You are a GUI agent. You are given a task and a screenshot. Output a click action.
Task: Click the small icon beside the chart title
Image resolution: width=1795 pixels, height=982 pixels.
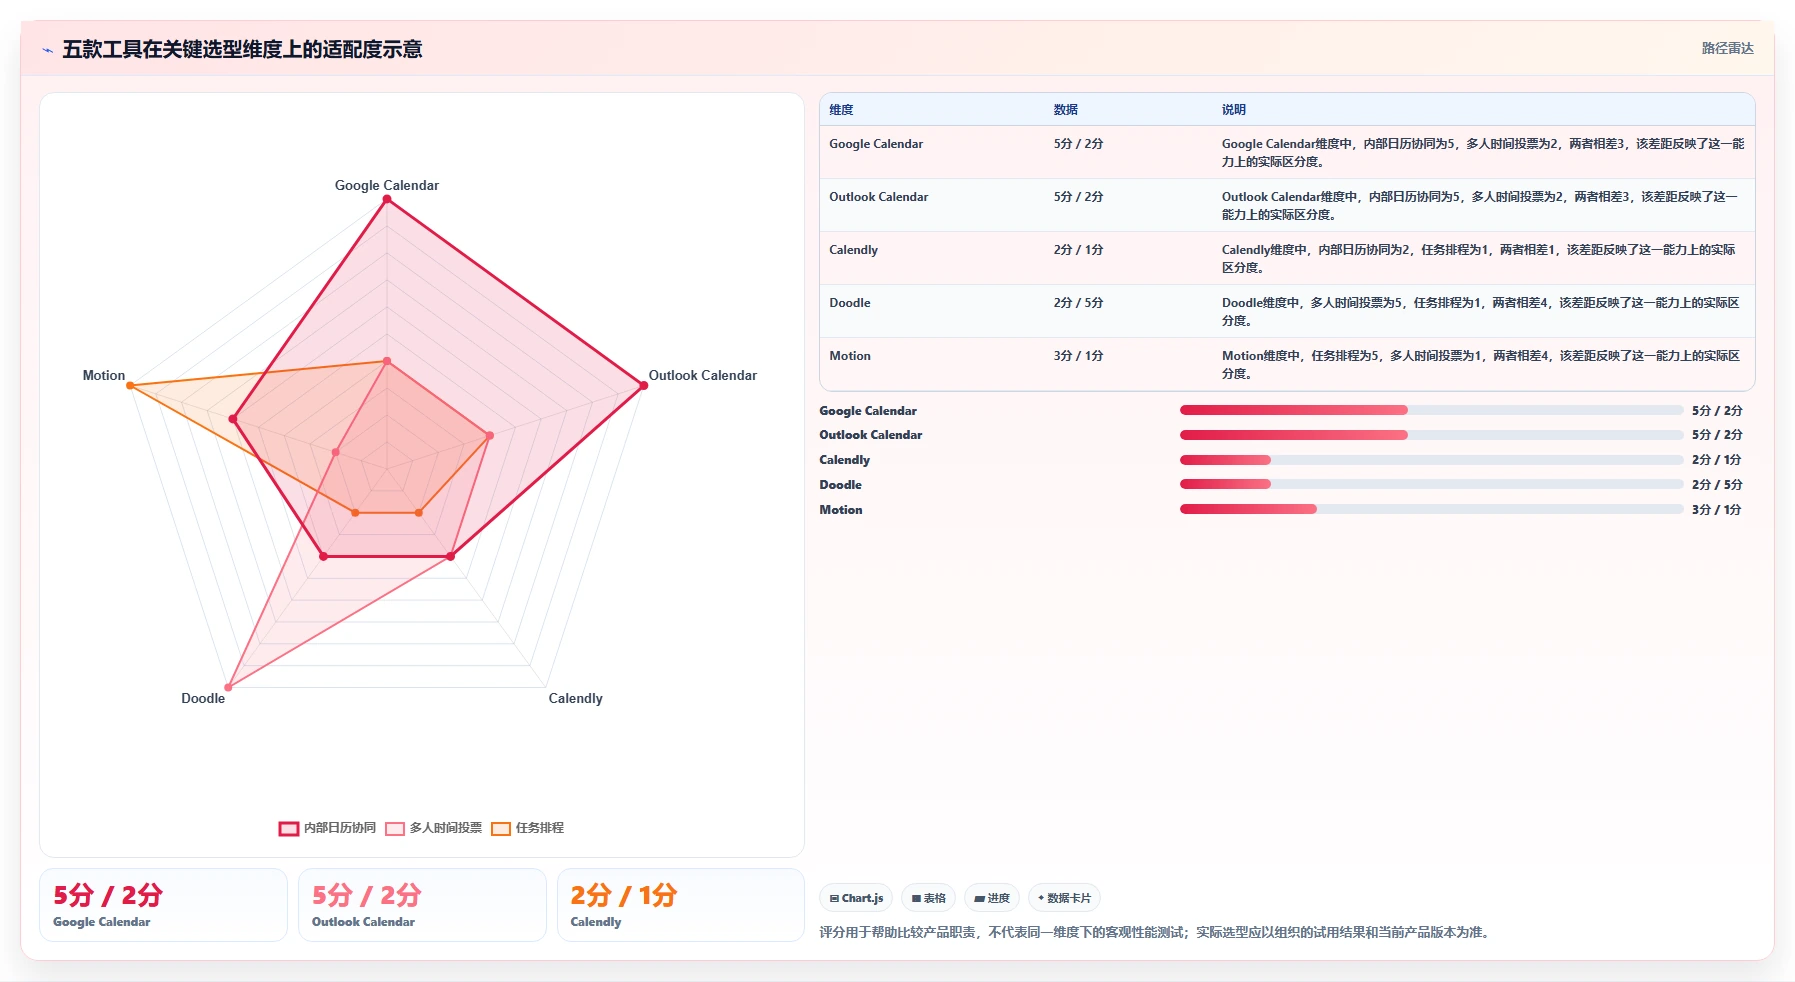(47, 50)
